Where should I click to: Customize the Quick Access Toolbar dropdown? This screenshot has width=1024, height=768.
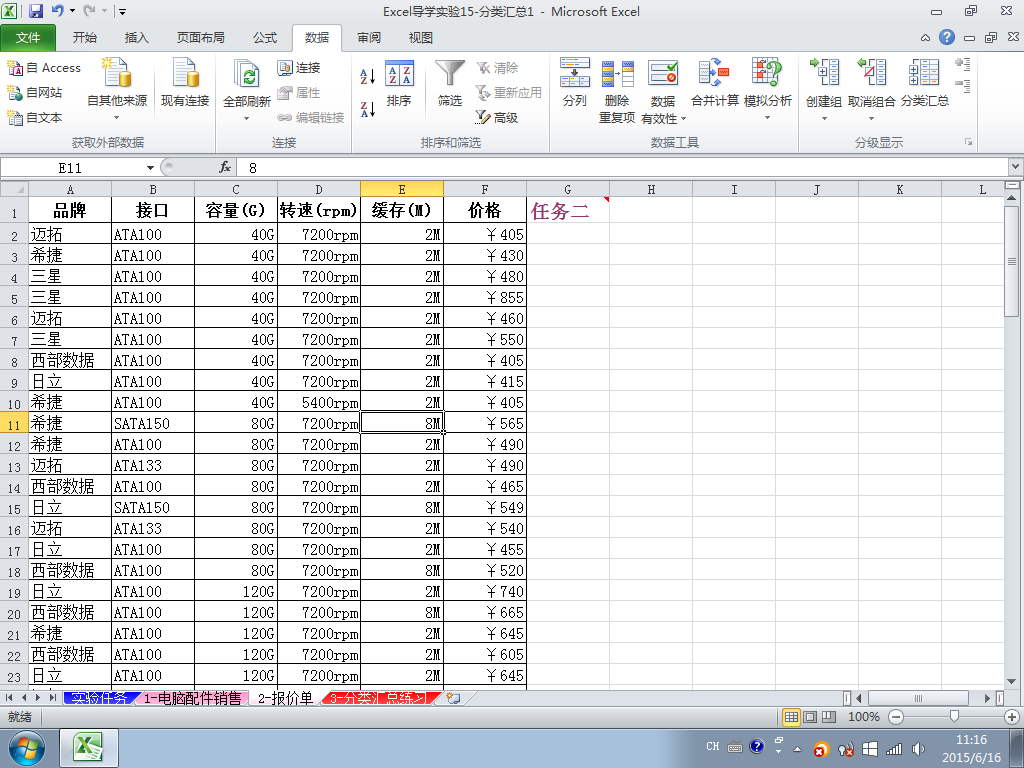[122, 12]
